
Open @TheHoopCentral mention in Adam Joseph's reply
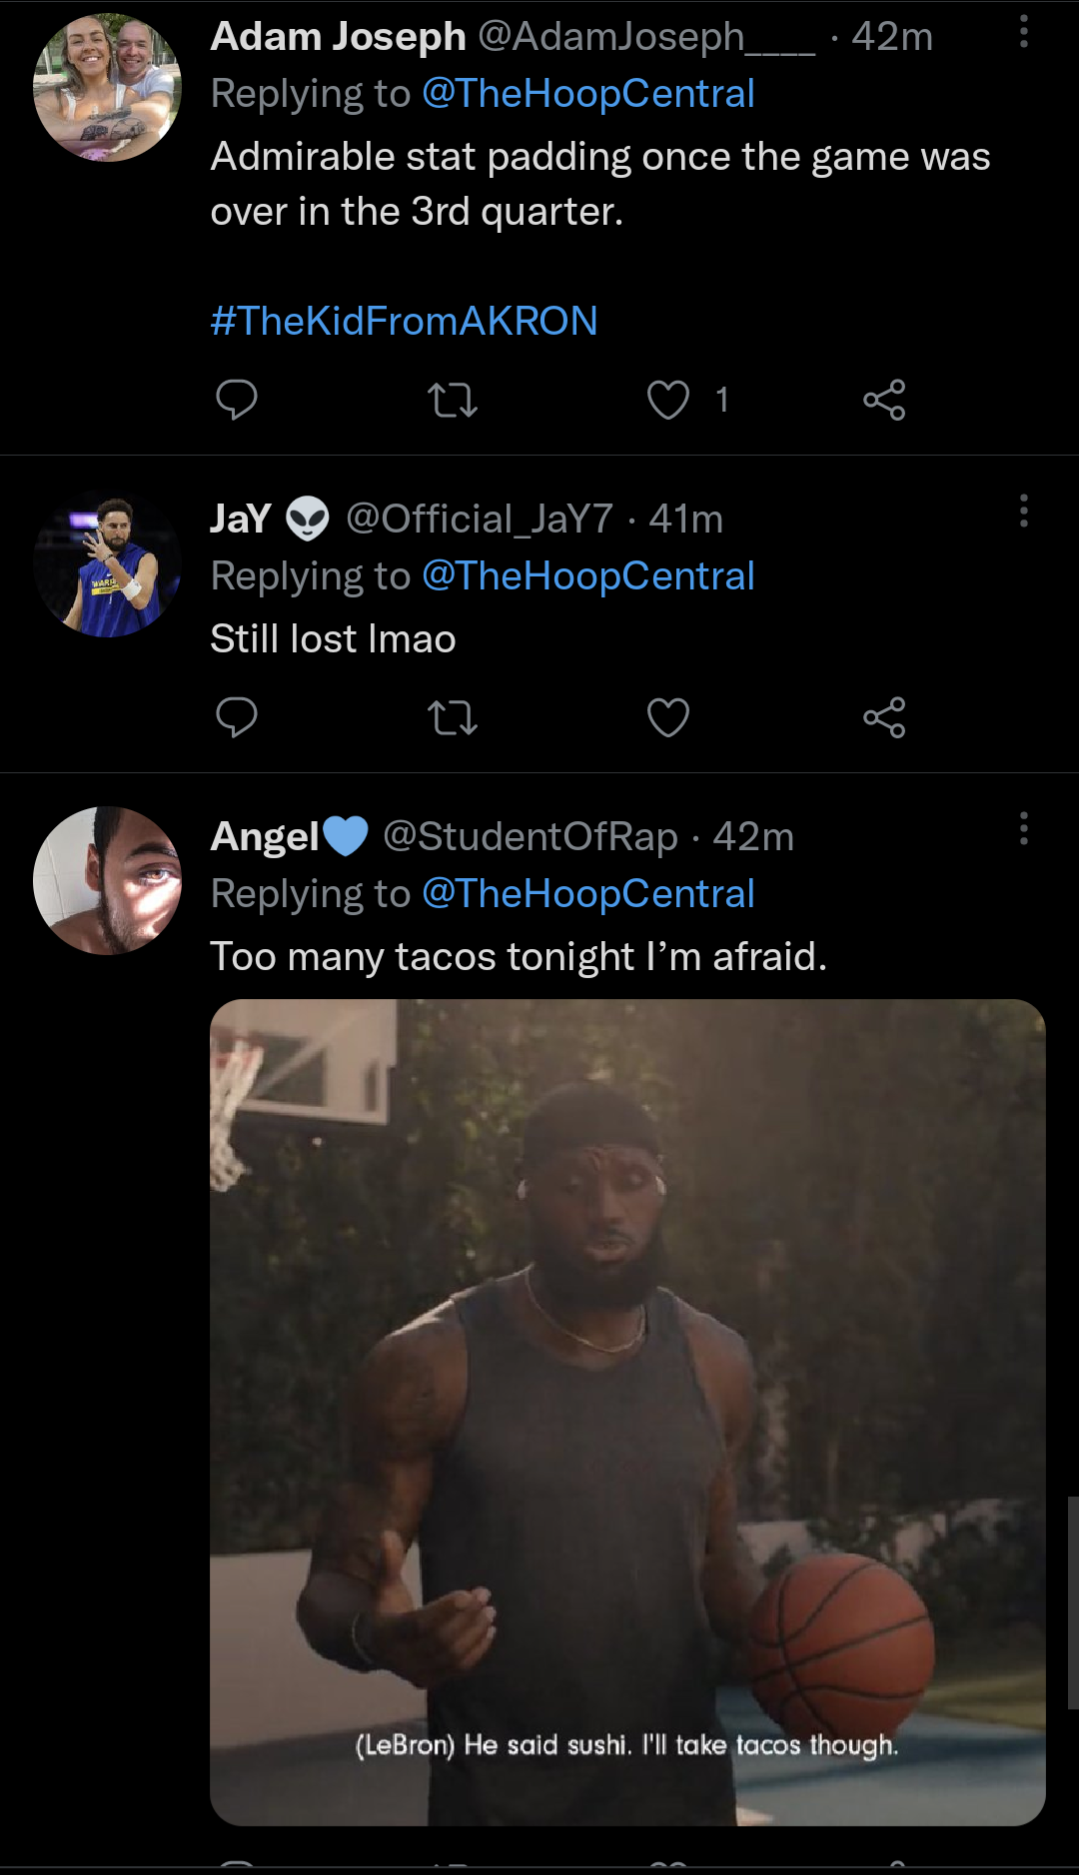588,94
